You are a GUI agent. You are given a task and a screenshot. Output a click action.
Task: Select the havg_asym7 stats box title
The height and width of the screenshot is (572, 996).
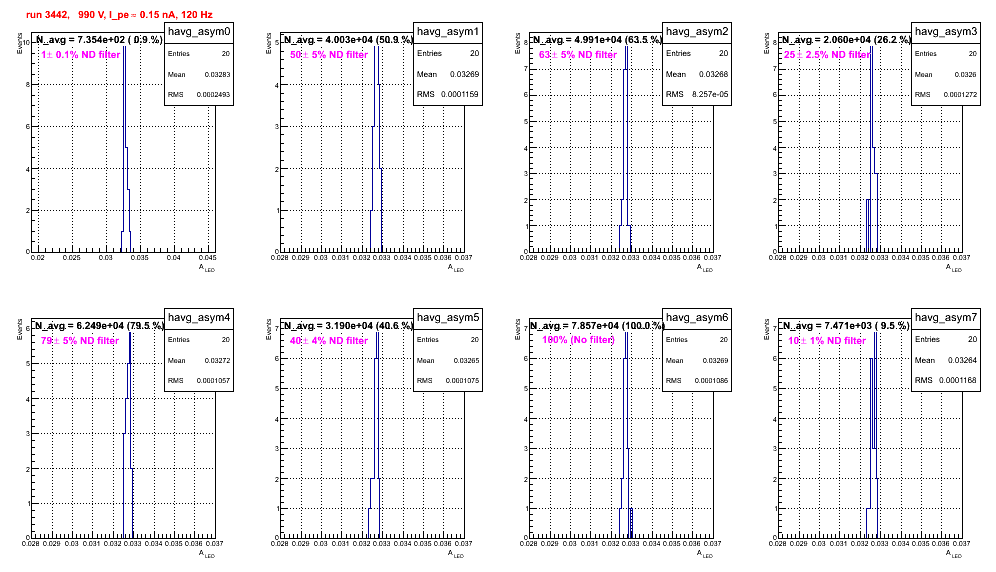coord(946,318)
